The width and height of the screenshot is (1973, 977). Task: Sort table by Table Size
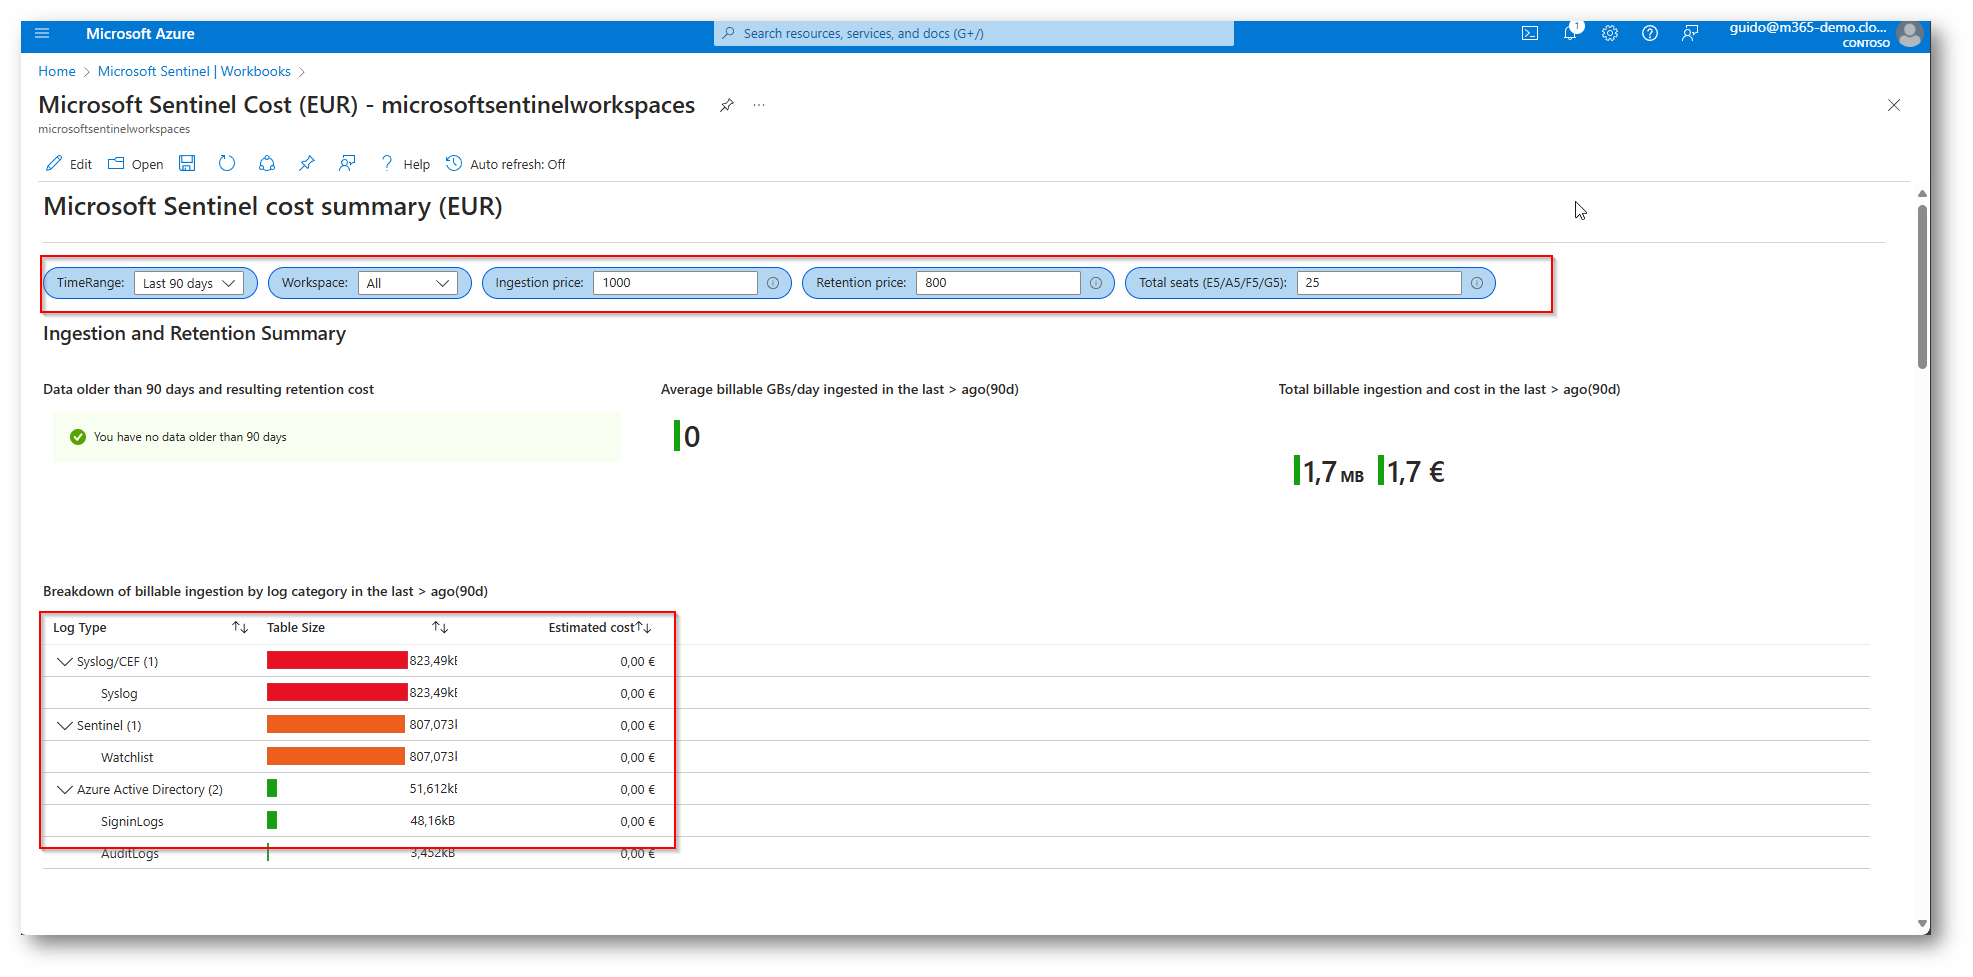point(440,627)
